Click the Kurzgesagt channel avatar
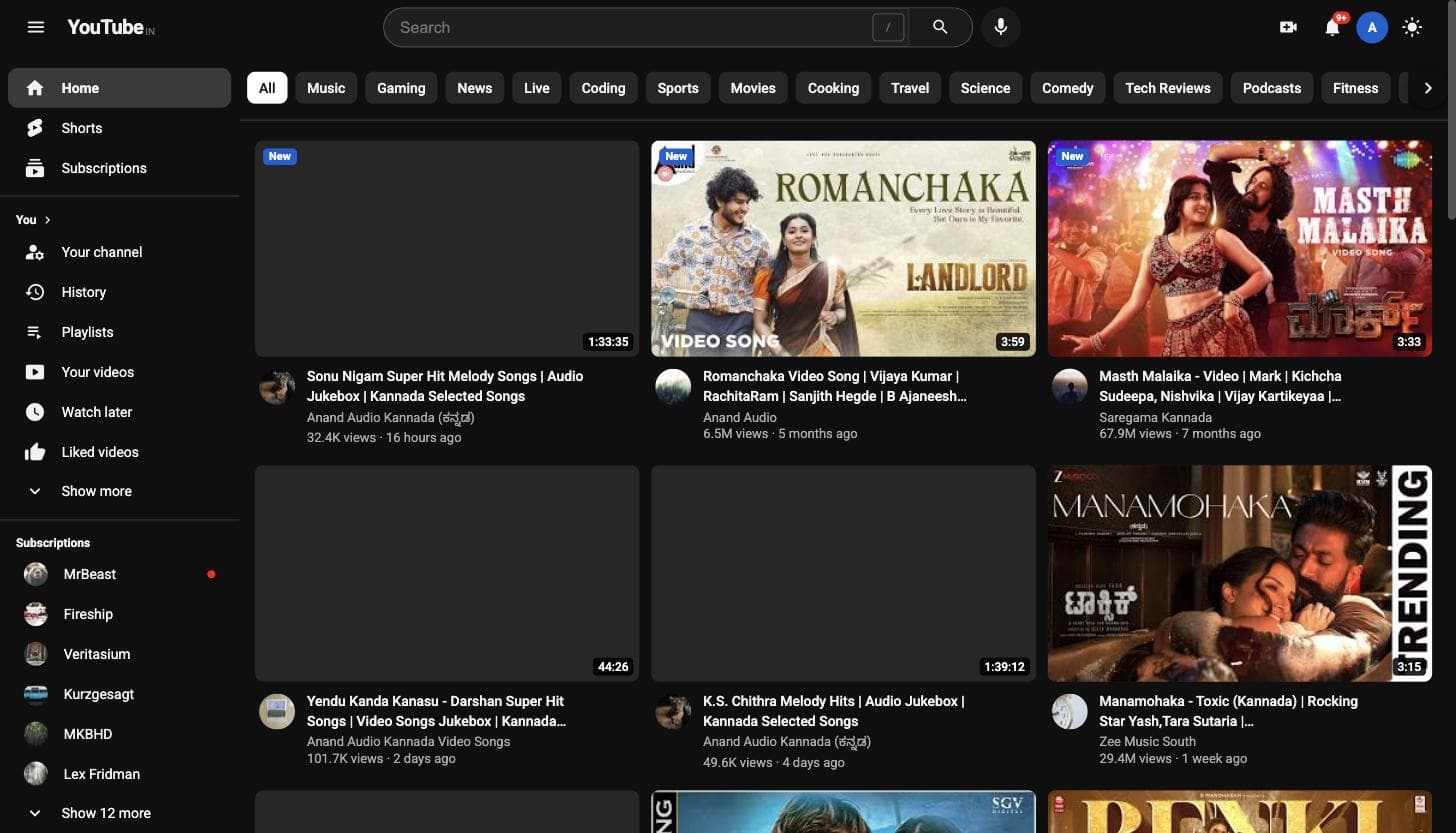The height and width of the screenshot is (833, 1456). (35, 694)
